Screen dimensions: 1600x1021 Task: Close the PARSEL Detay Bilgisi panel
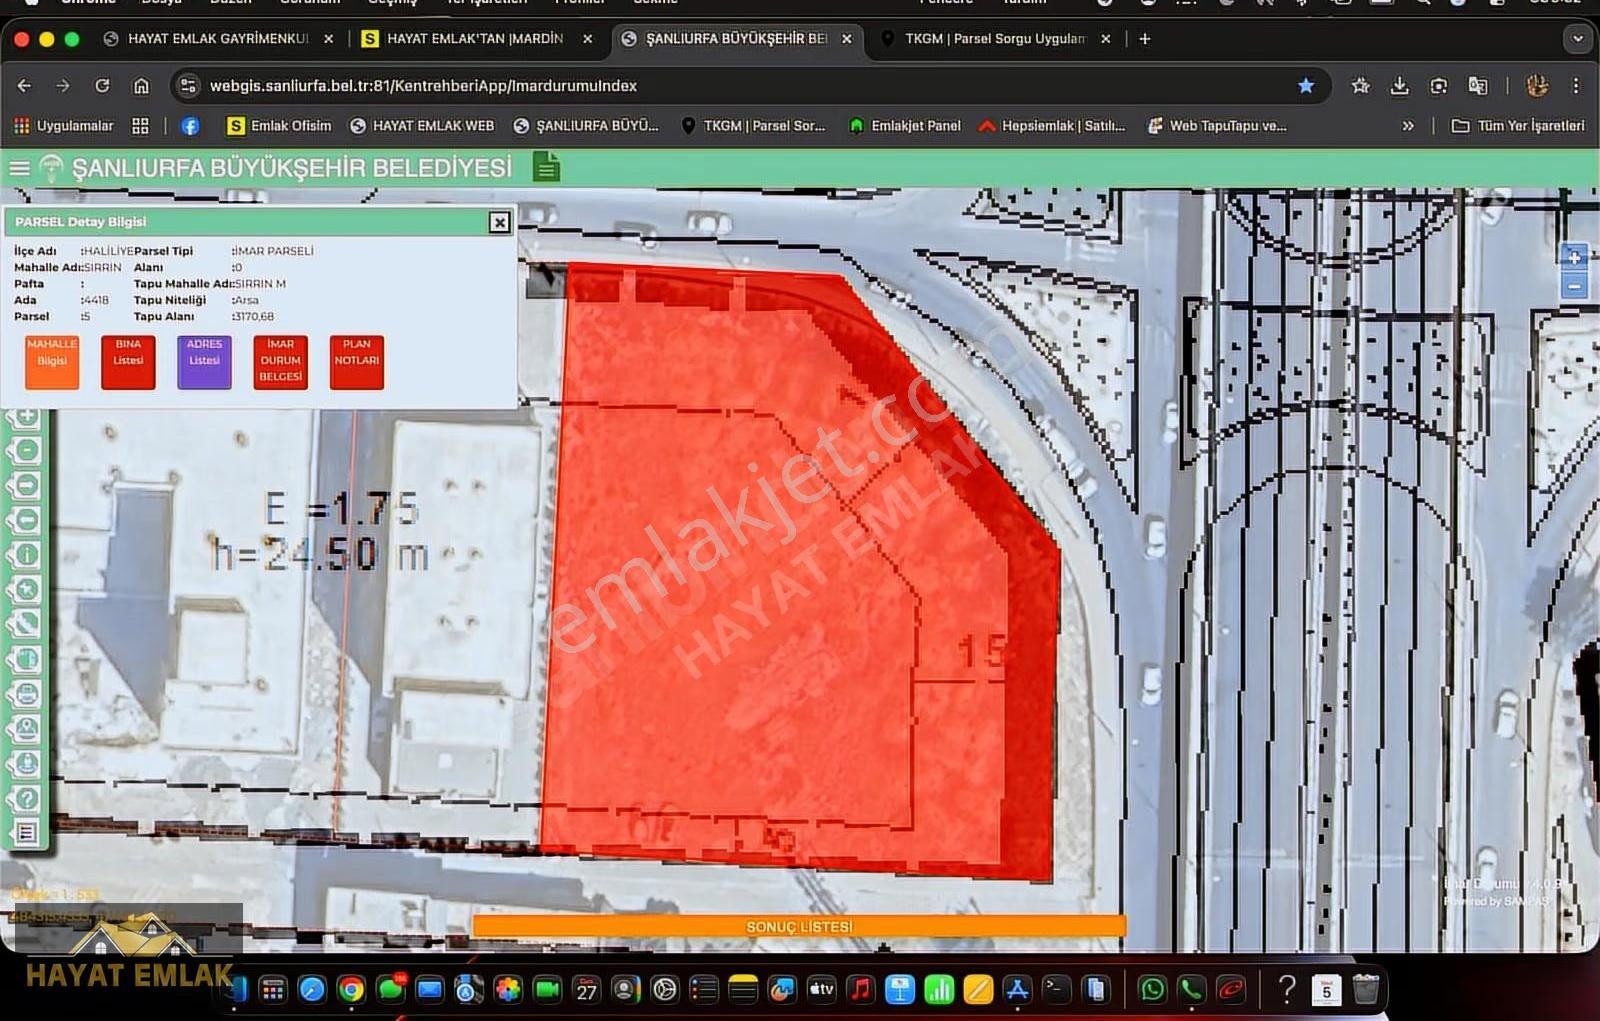499,222
